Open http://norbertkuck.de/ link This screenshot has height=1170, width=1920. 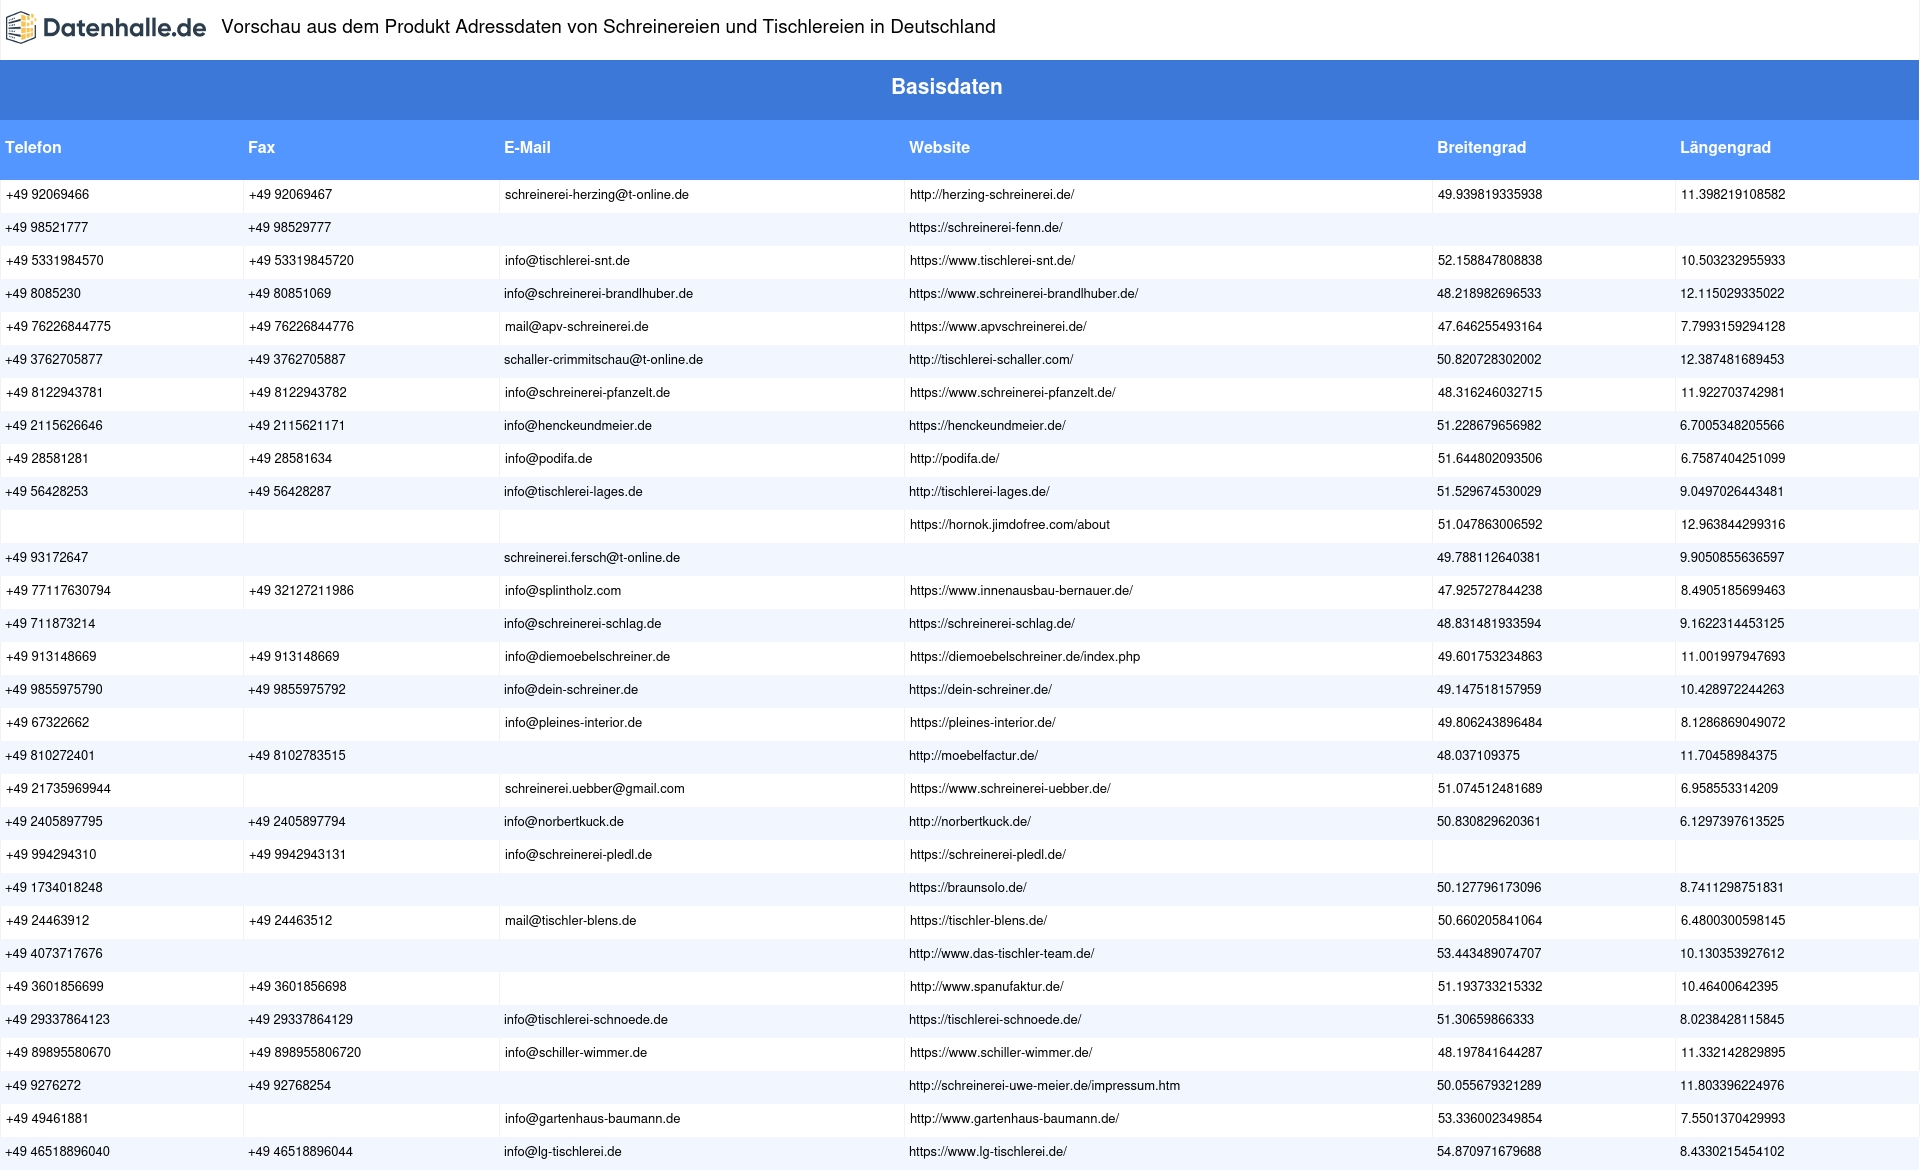tap(970, 822)
